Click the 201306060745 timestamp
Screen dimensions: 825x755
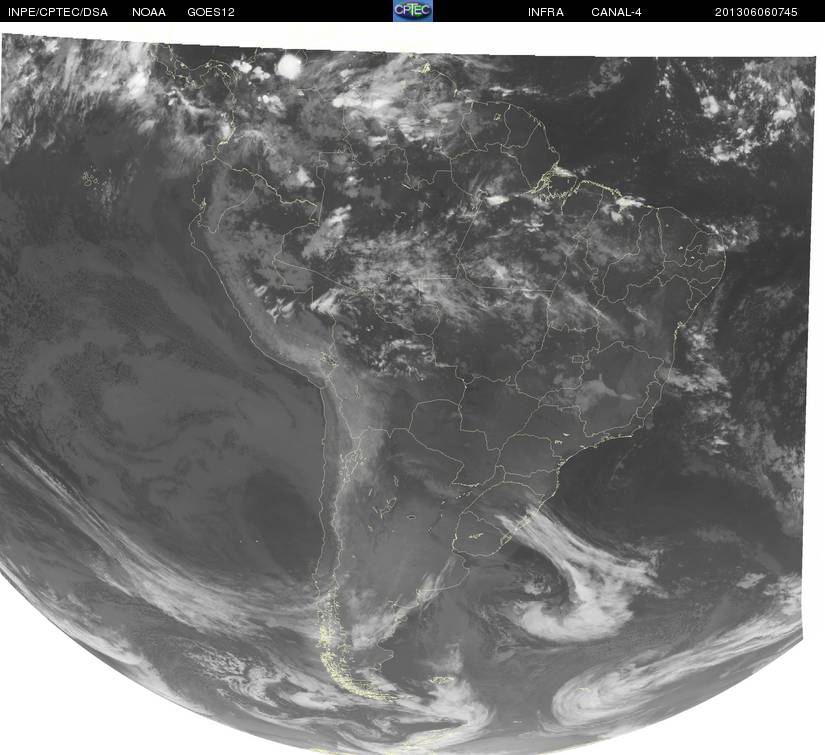(756, 12)
